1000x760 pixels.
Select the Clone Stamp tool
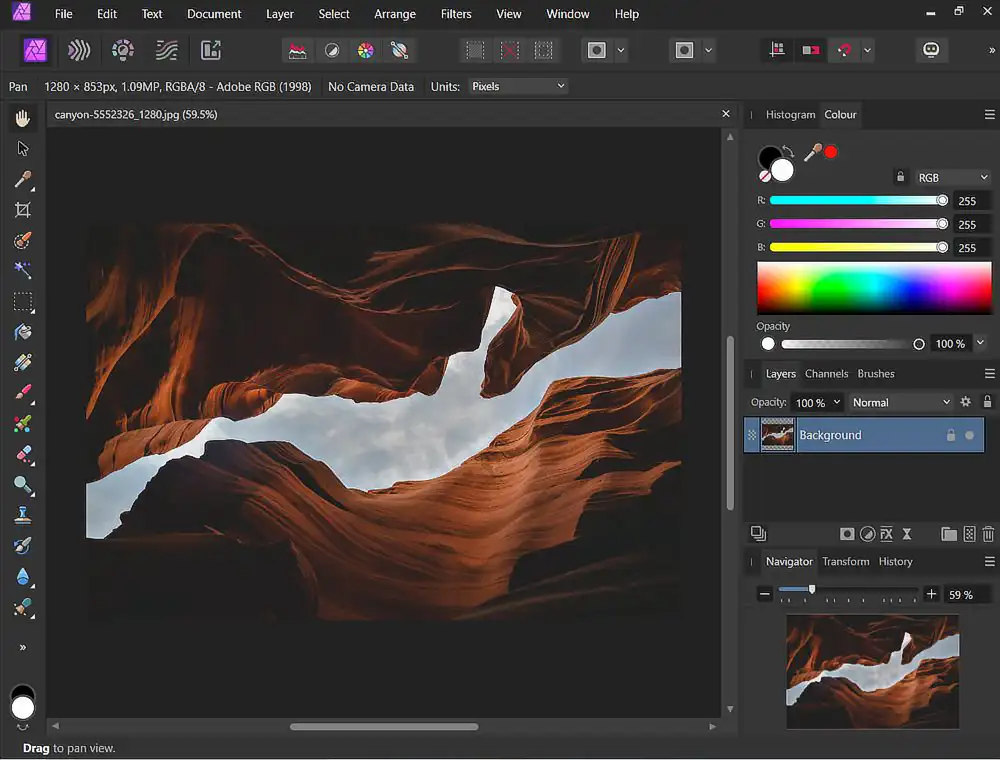pos(22,514)
